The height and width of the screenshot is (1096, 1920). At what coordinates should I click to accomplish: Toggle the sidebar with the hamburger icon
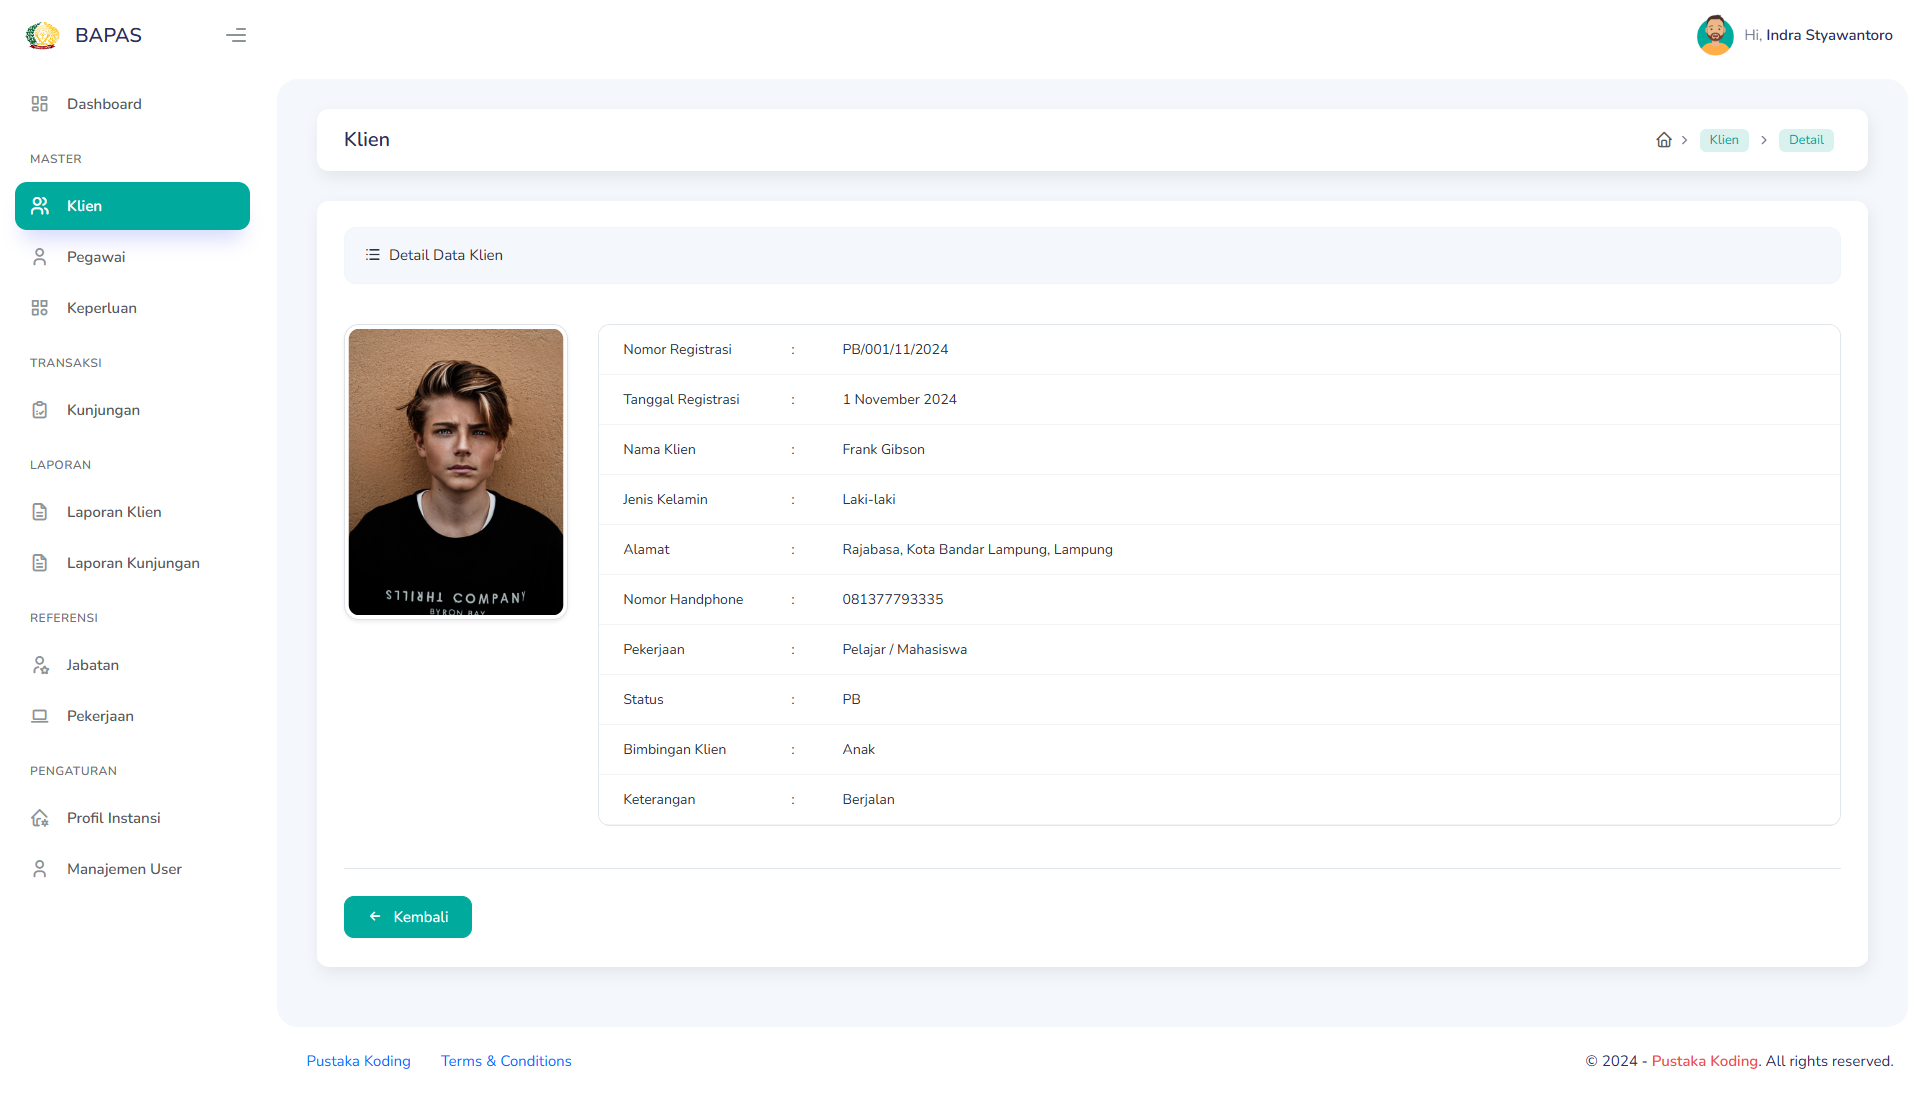pyautogui.click(x=236, y=35)
